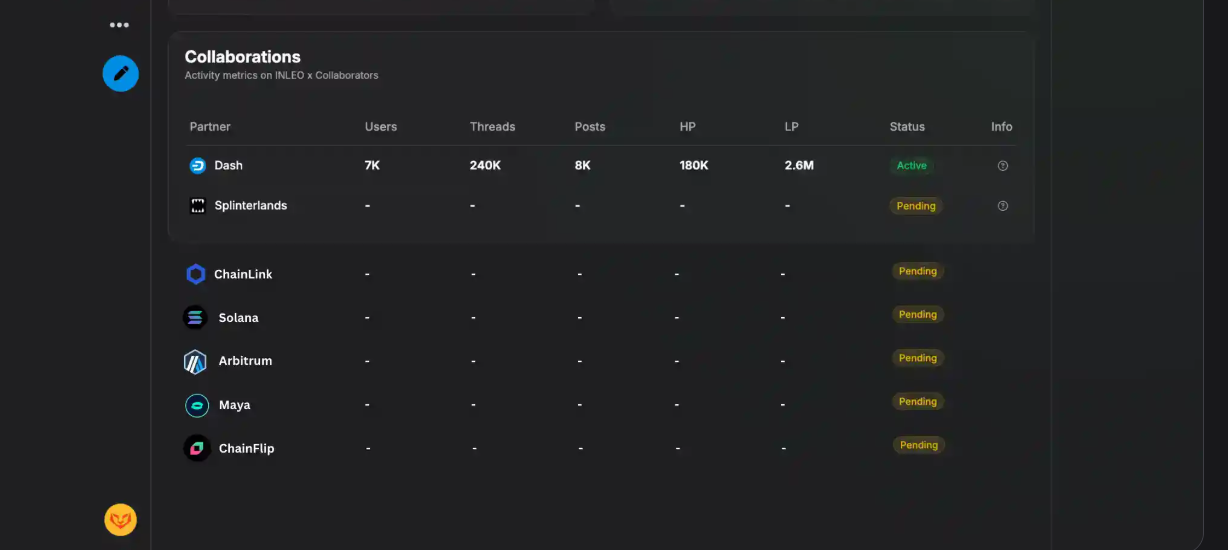
Task: Click the Status column header
Action: 907,127
